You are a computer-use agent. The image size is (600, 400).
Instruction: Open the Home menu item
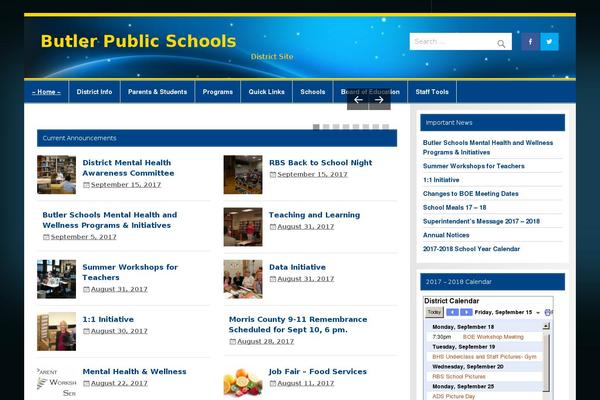(46, 92)
